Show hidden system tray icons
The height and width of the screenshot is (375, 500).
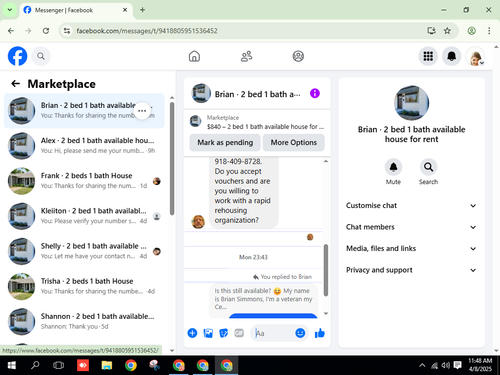click(x=422, y=365)
